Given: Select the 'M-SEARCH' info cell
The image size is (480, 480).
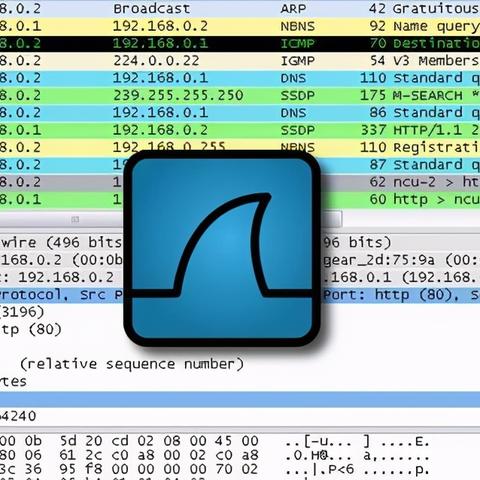Looking at the screenshot, I should [436, 95].
